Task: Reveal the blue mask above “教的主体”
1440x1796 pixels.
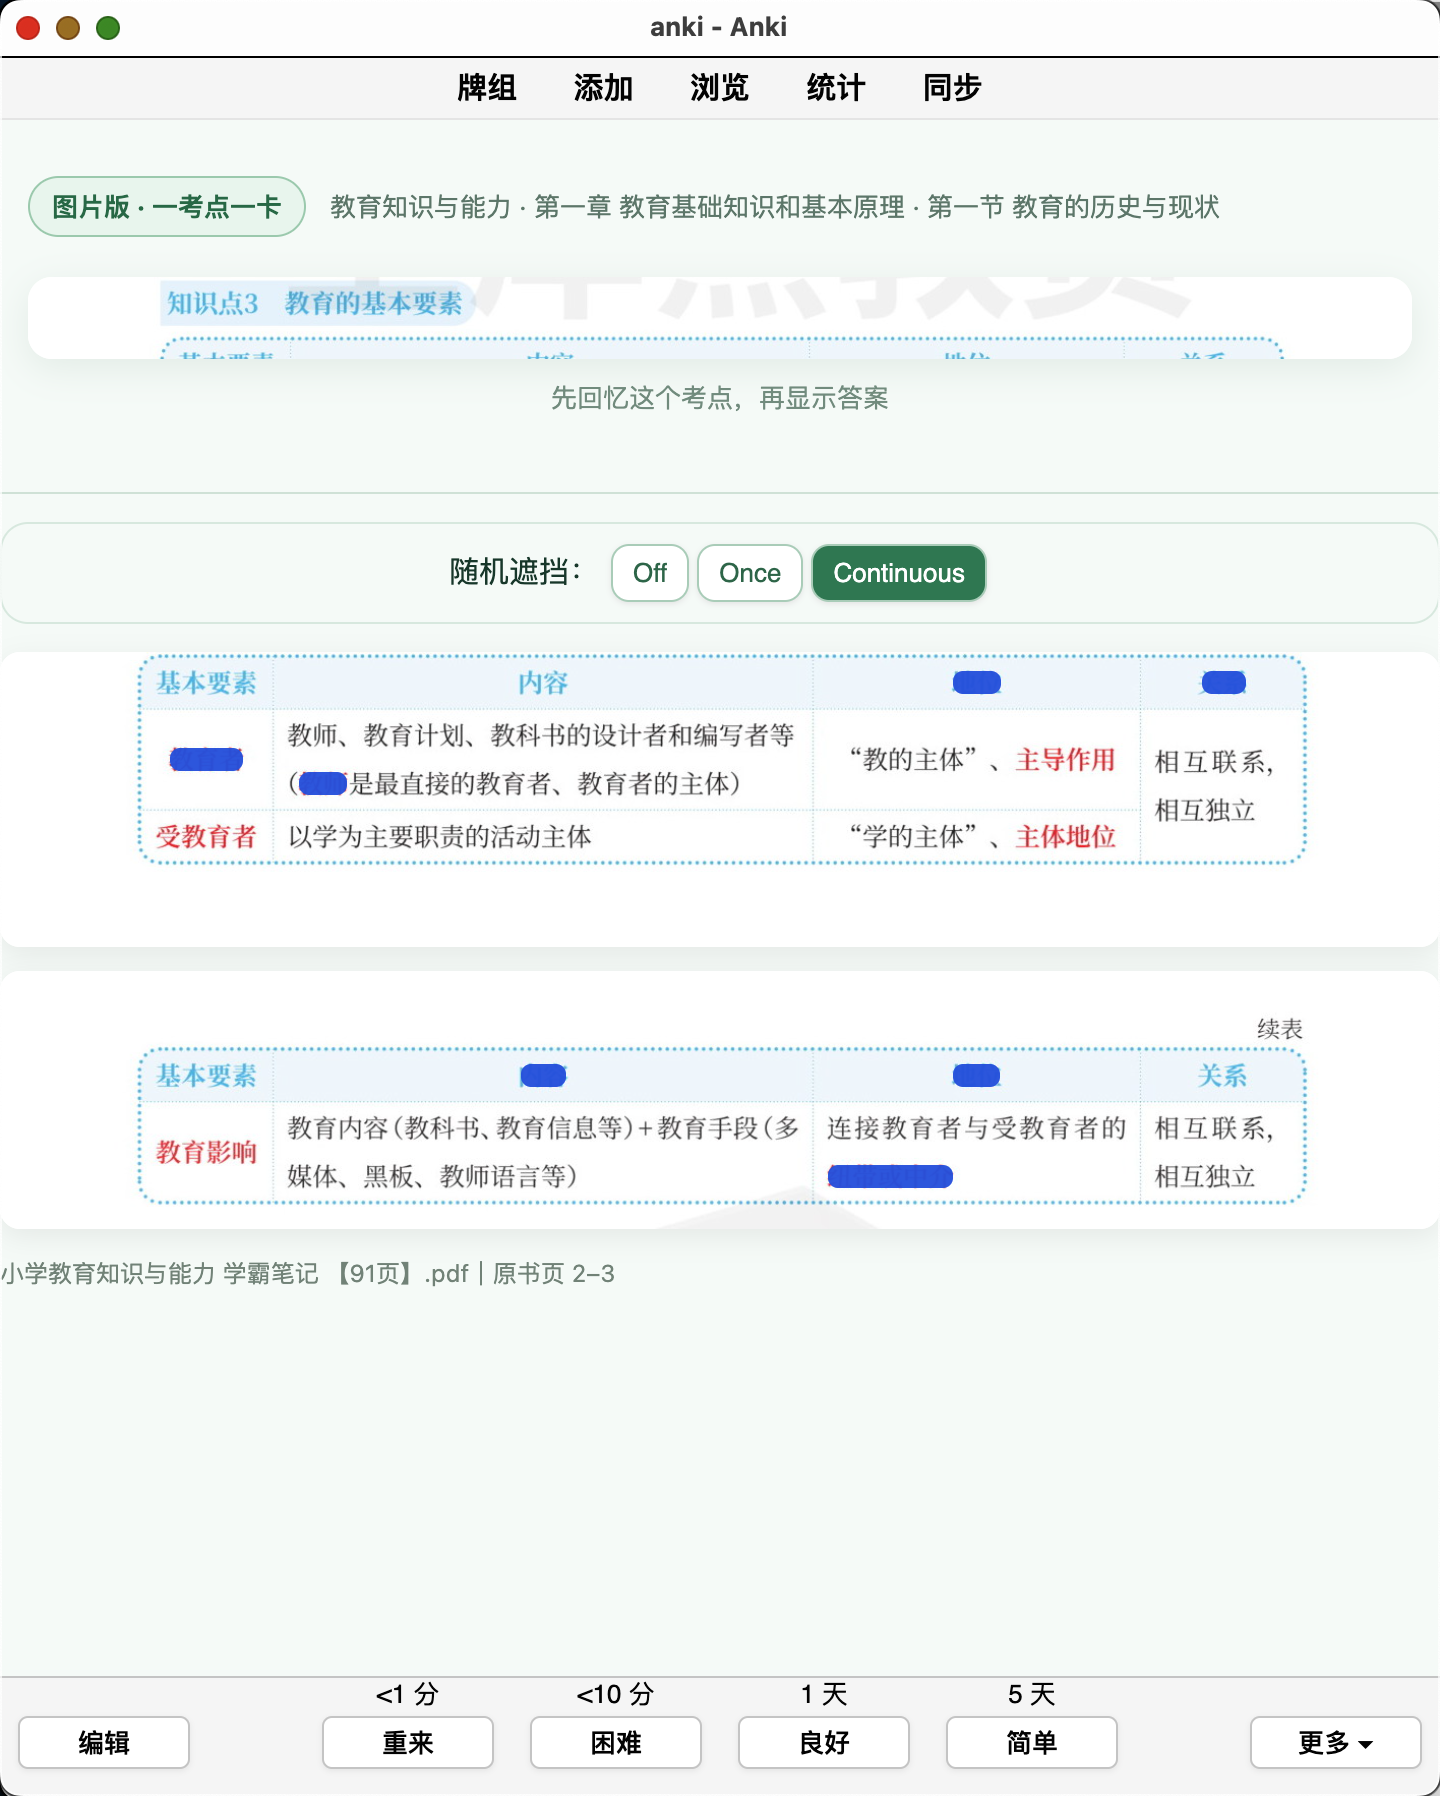Action: (x=977, y=683)
